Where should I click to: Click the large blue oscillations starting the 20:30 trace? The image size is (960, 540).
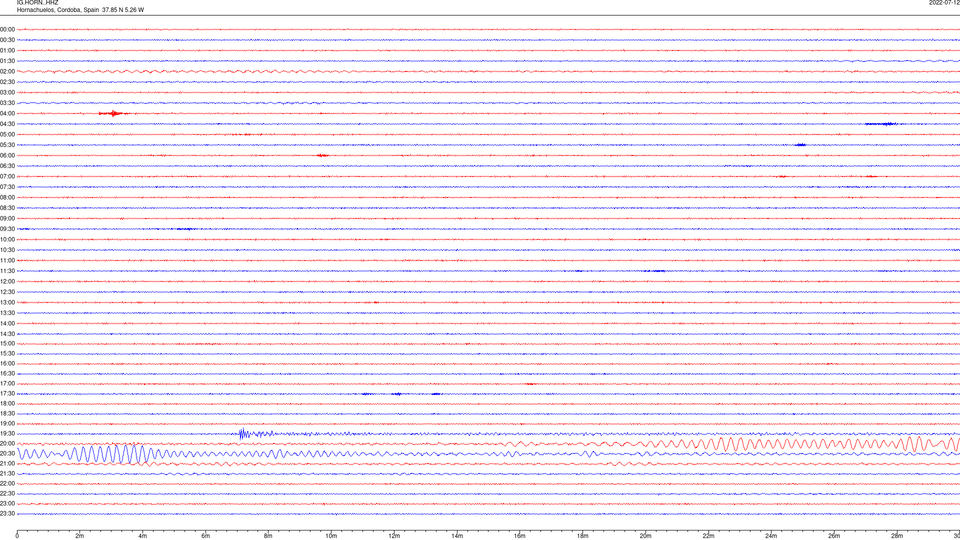(86, 454)
